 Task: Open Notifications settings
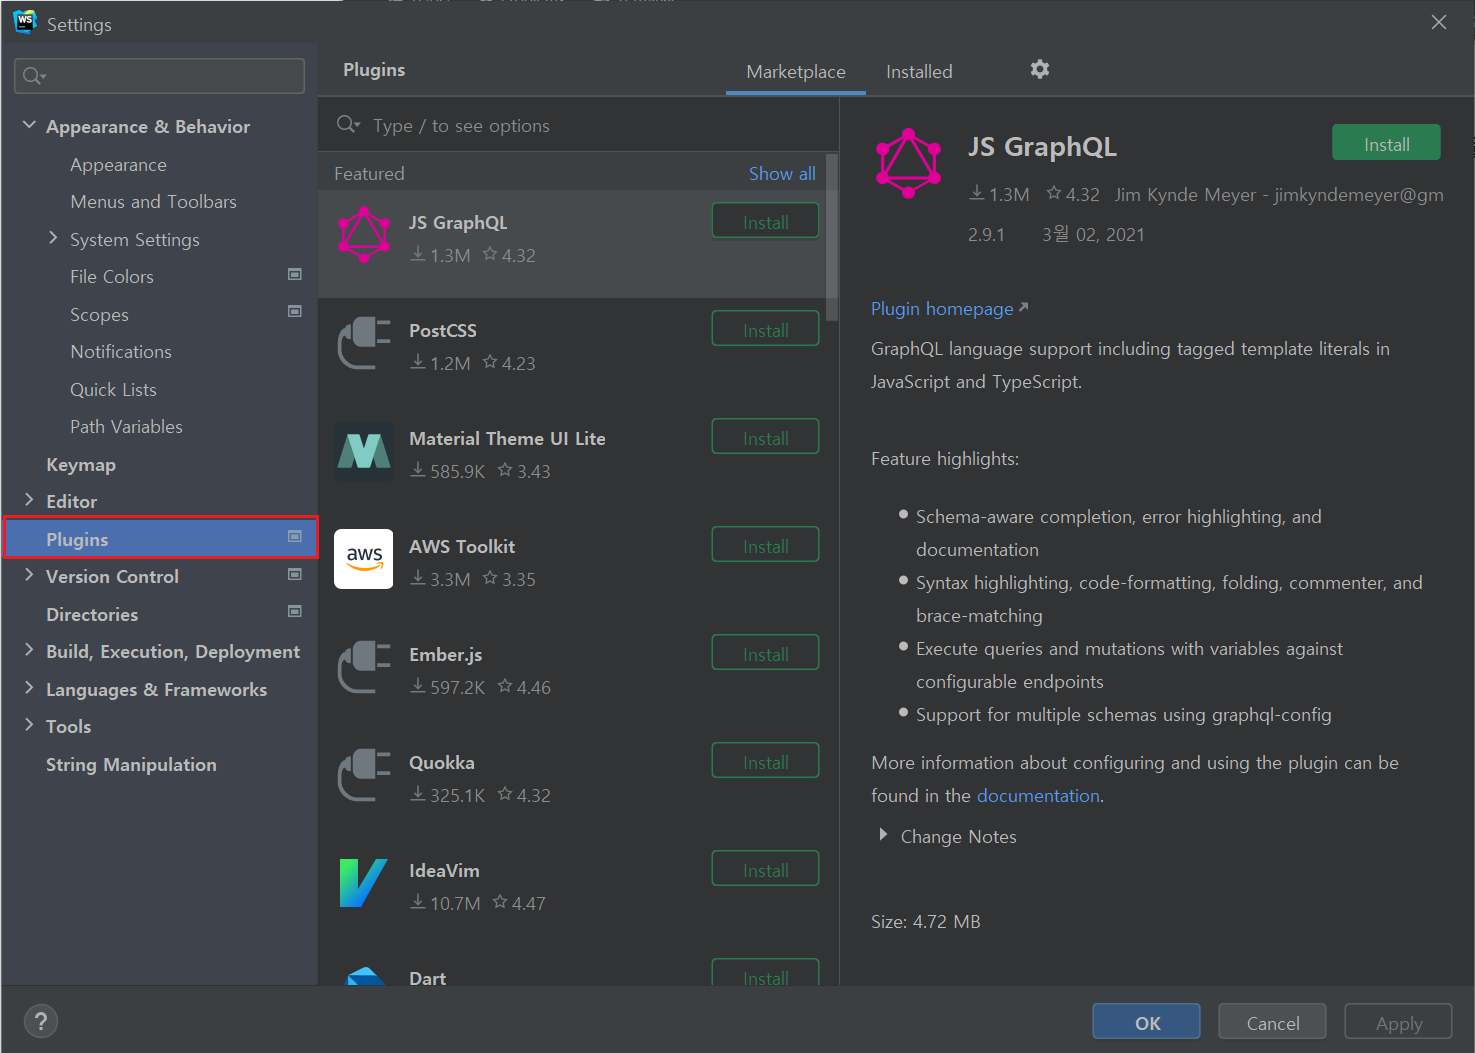[x=121, y=352]
